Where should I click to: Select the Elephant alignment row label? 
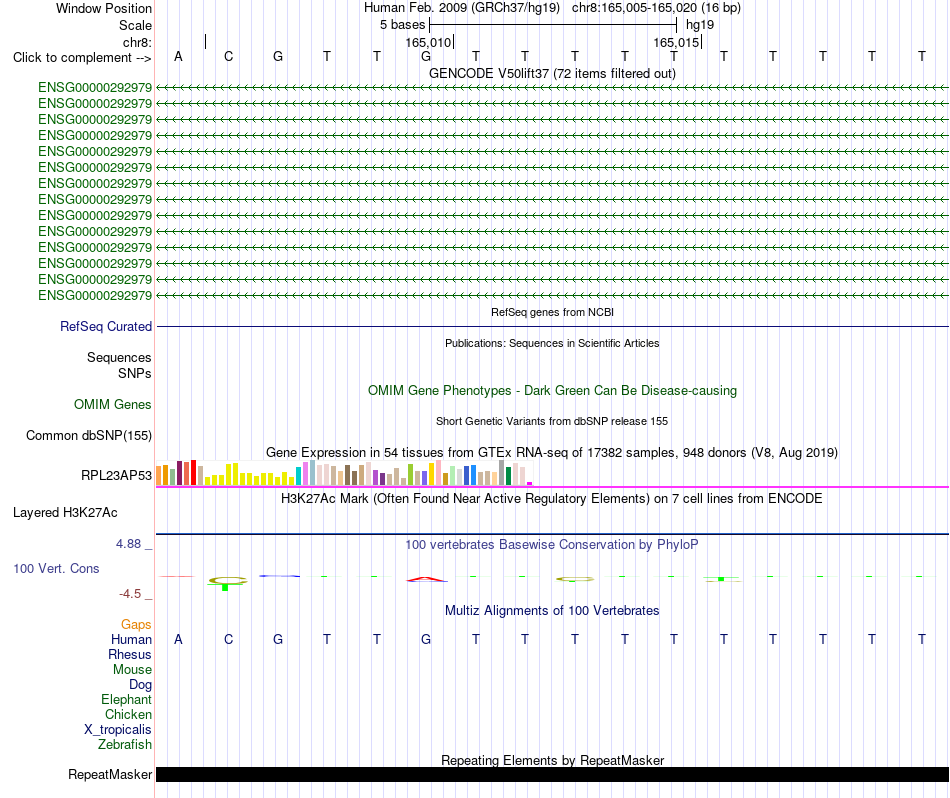127,700
